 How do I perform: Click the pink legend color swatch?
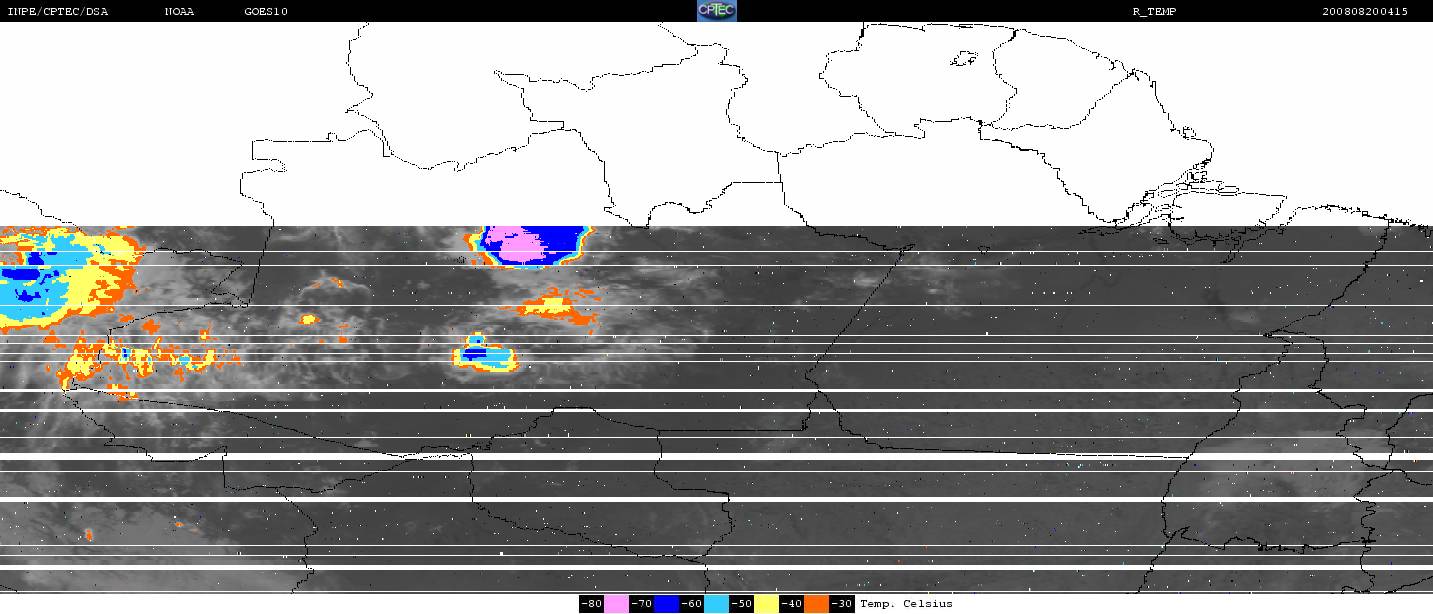point(616,604)
